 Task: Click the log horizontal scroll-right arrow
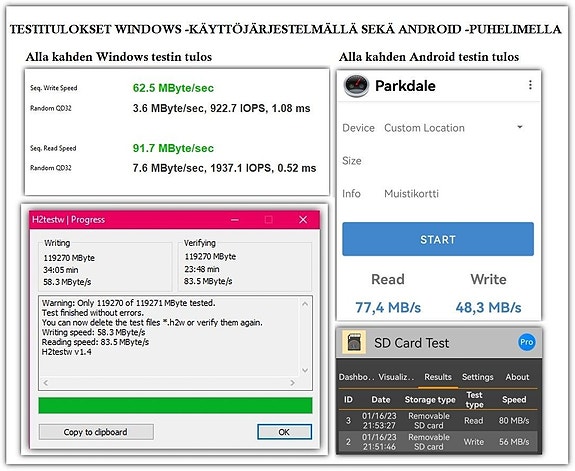292,383
